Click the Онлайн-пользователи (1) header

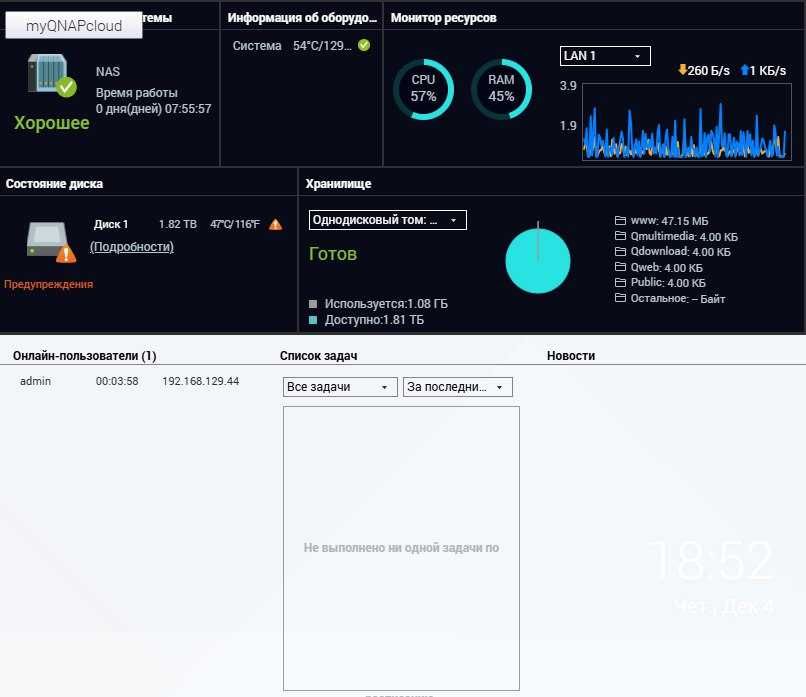(84, 356)
